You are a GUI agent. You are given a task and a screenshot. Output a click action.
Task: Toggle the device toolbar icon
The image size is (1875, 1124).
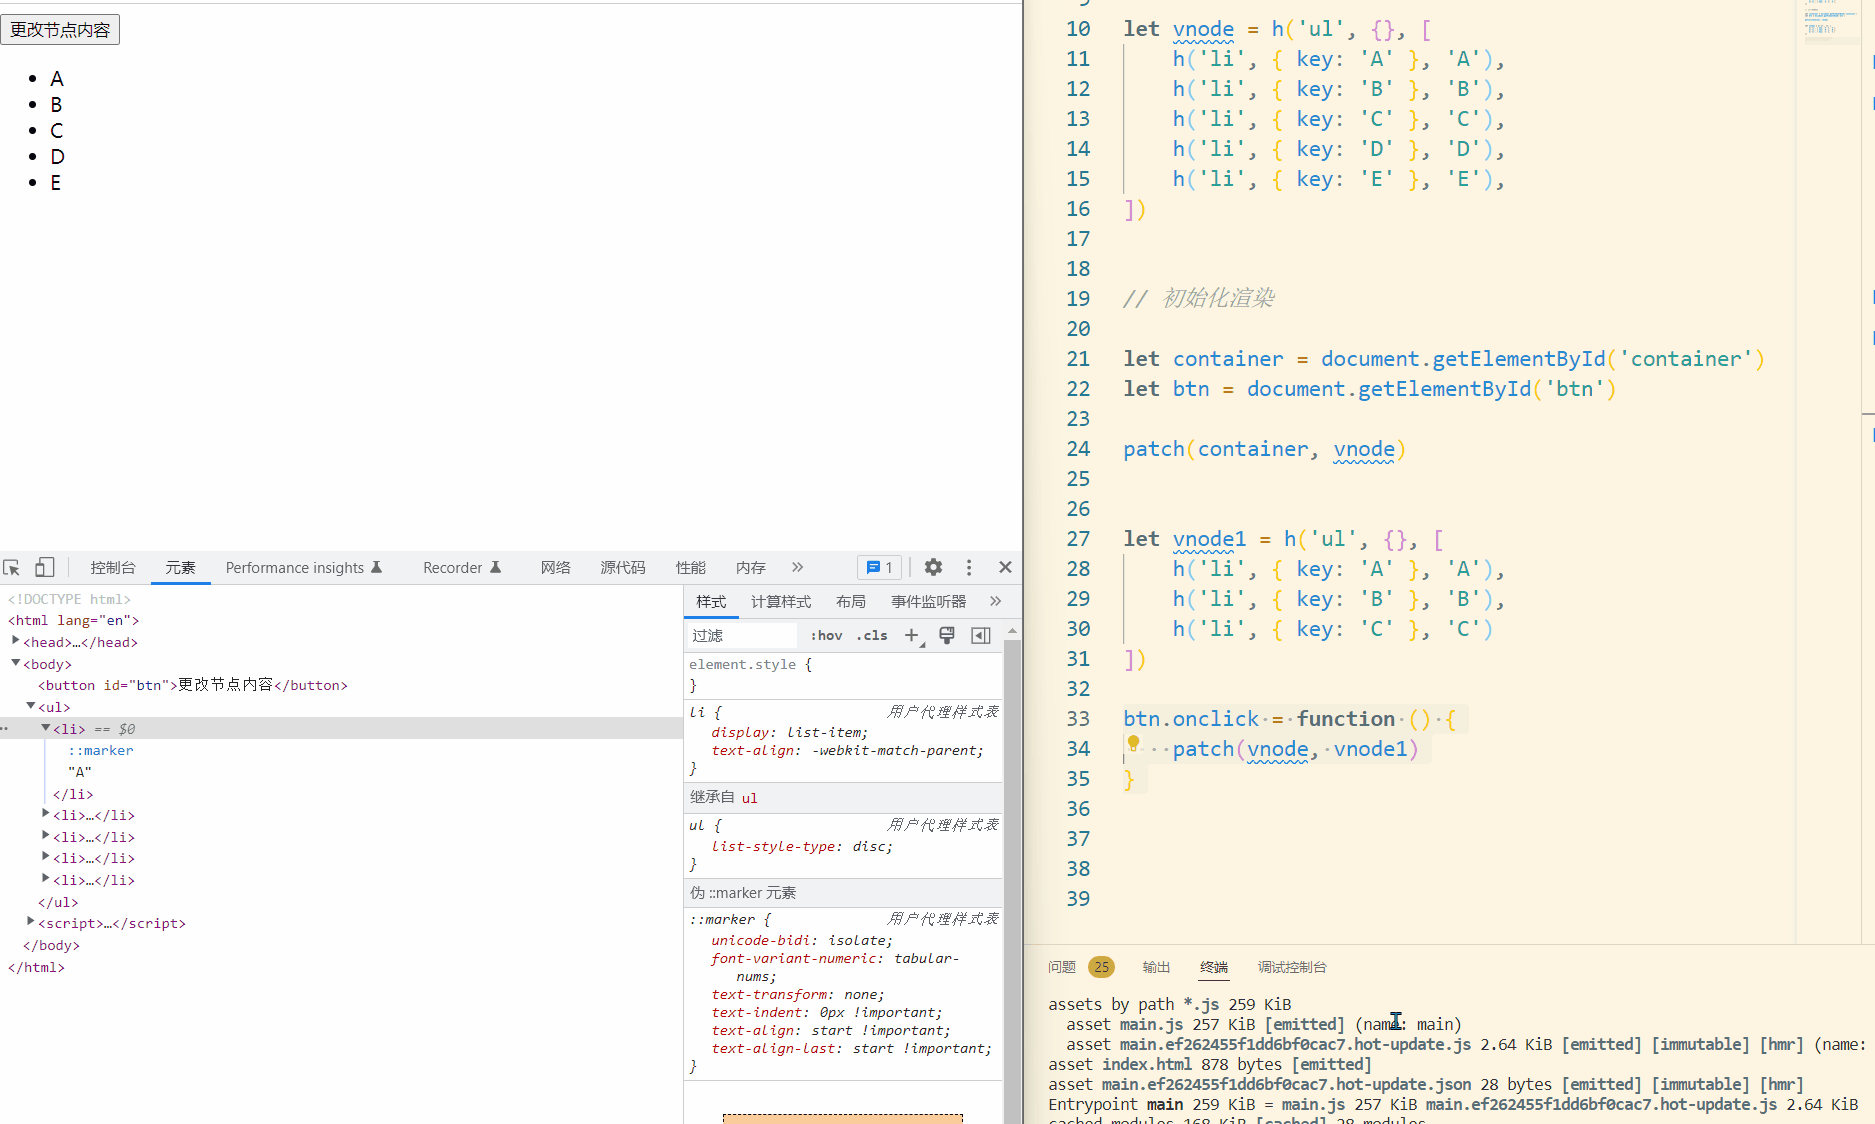44,568
